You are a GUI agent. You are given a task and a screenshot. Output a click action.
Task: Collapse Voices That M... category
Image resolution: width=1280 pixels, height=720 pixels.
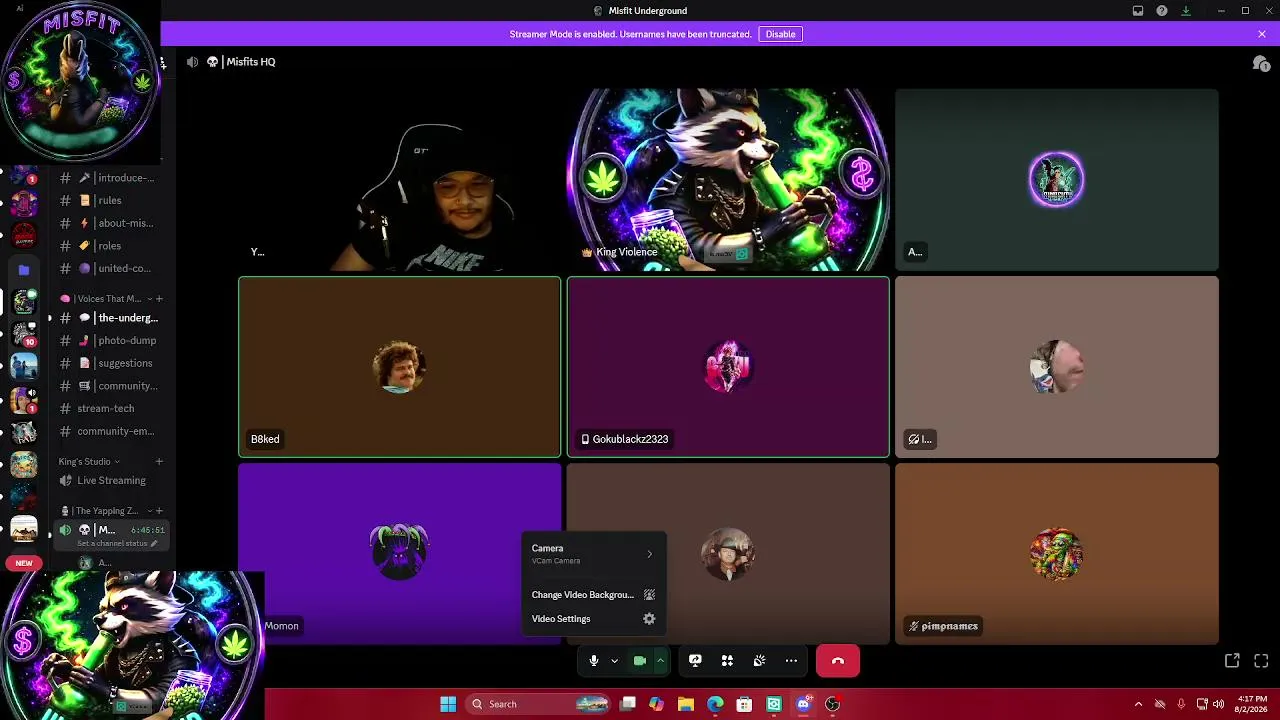coord(108,299)
